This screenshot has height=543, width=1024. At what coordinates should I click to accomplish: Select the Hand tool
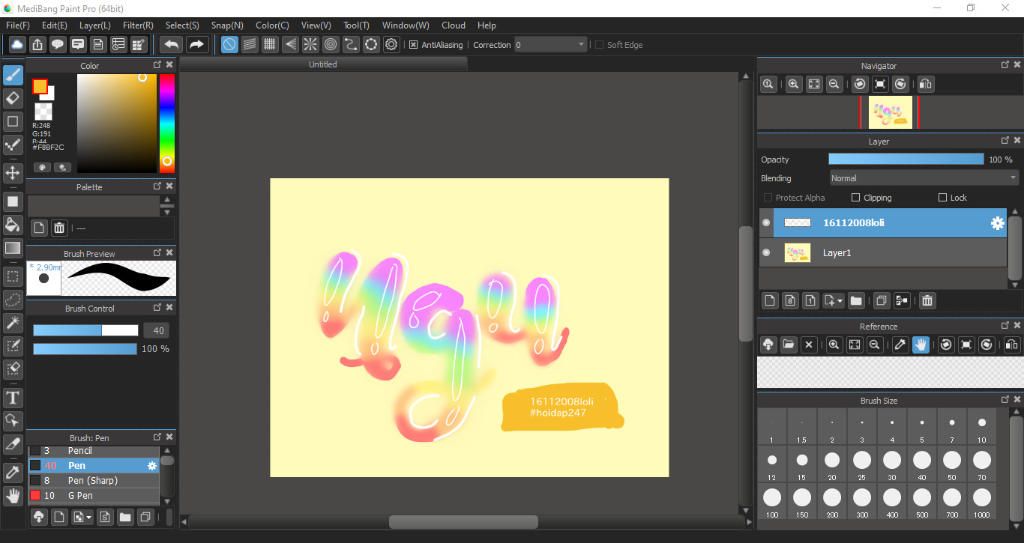click(12, 495)
